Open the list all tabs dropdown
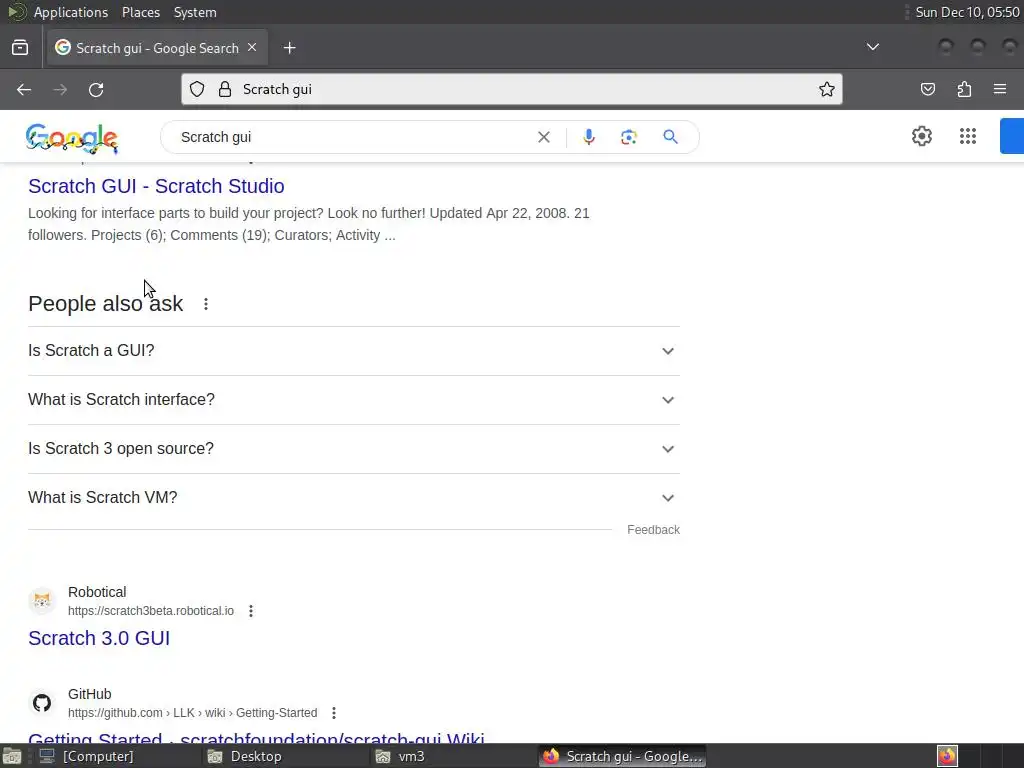 pos(872,47)
